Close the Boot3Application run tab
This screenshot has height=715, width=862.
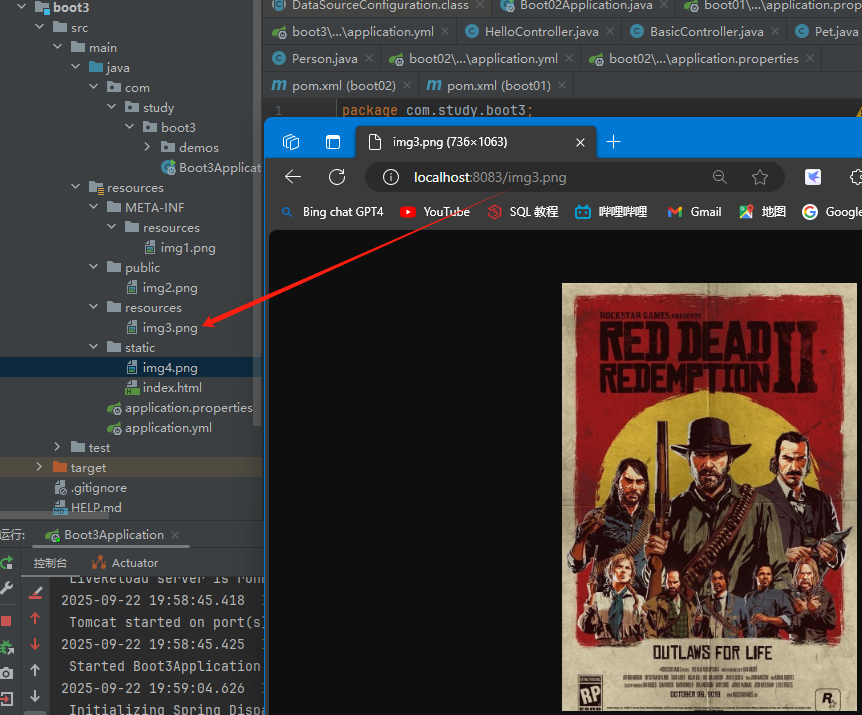click(175, 535)
